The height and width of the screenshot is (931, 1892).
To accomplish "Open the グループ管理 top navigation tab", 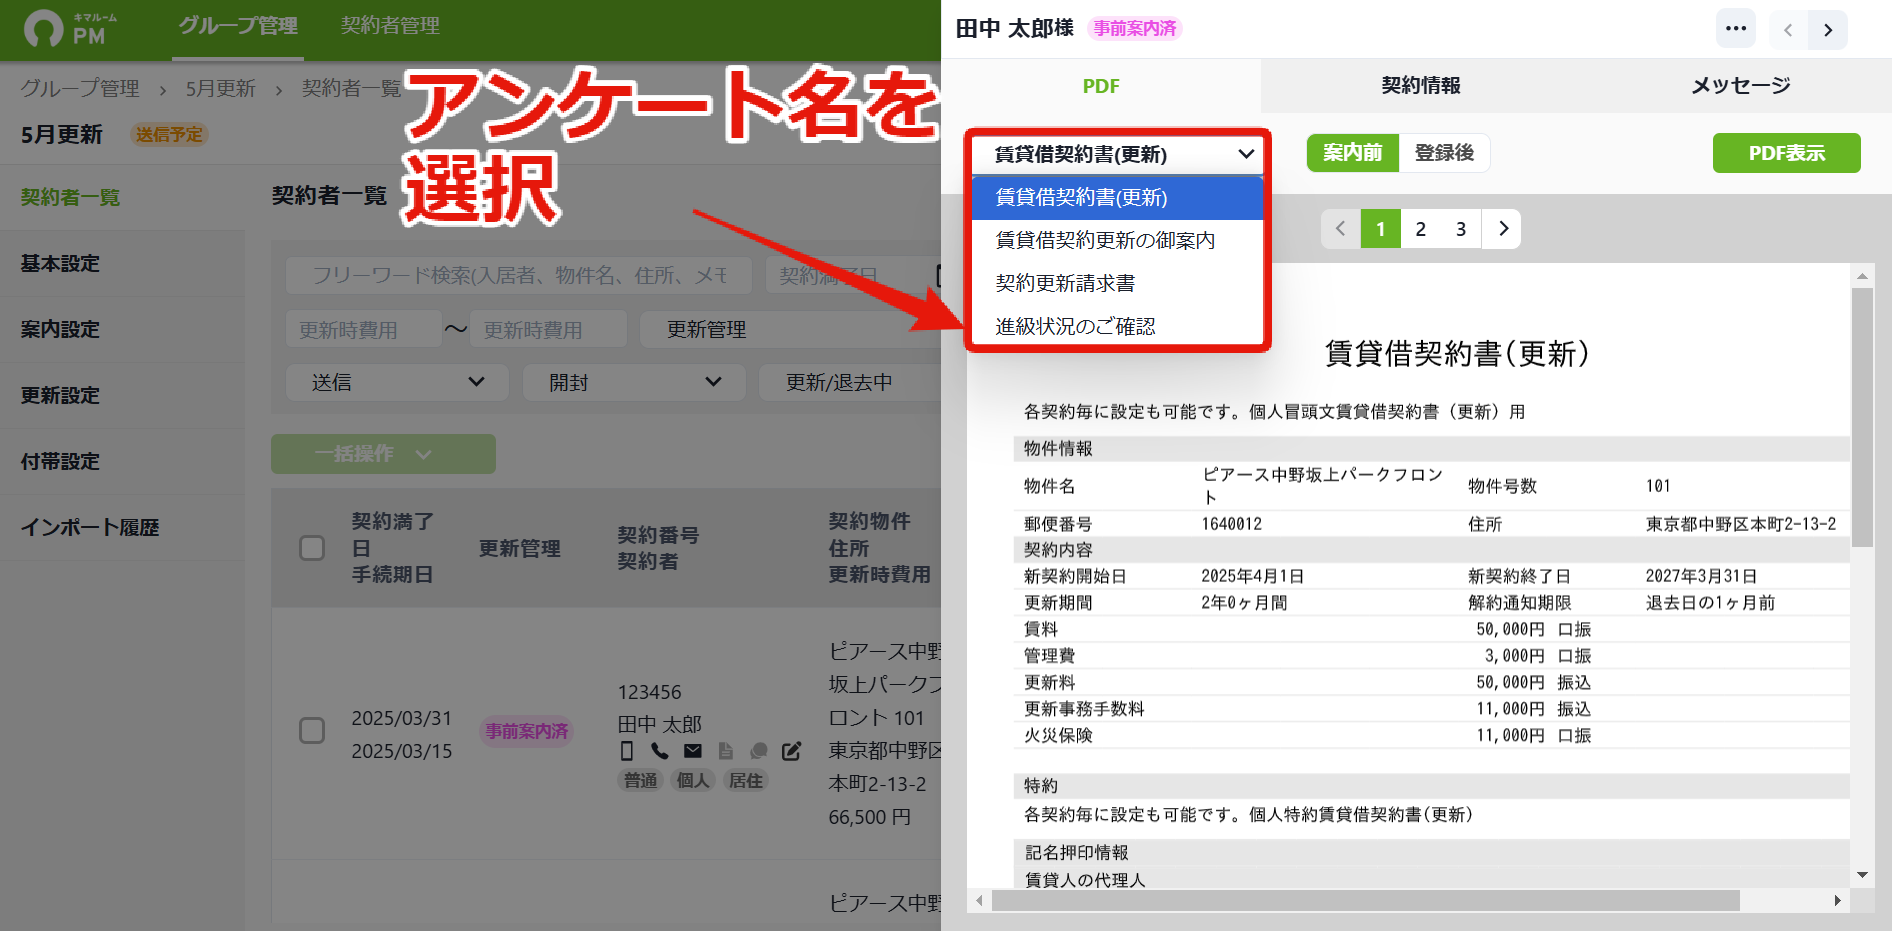I will tap(238, 26).
